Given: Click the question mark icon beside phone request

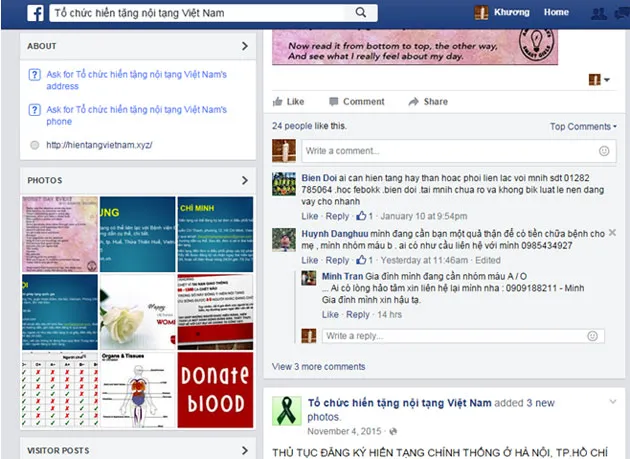Looking at the screenshot, I should click(35, 110).
